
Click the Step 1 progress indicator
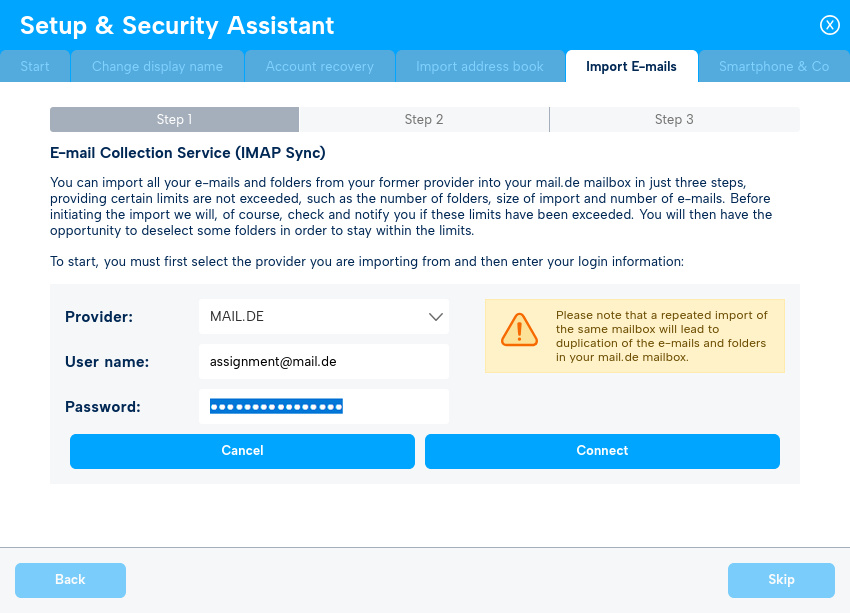tap(175, 119)
